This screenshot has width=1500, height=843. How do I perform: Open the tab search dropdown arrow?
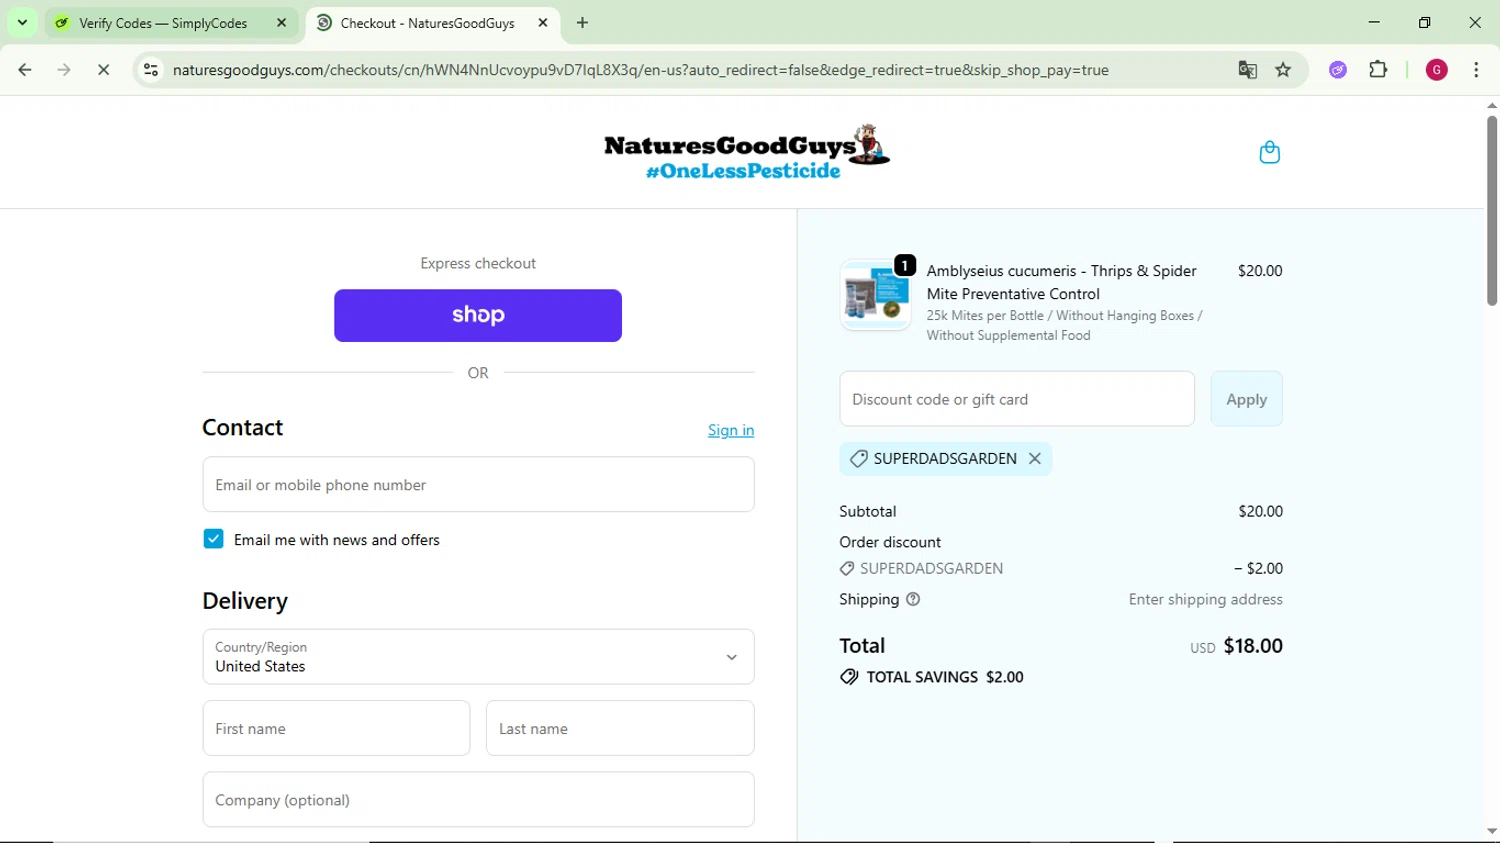coord(22,23)
